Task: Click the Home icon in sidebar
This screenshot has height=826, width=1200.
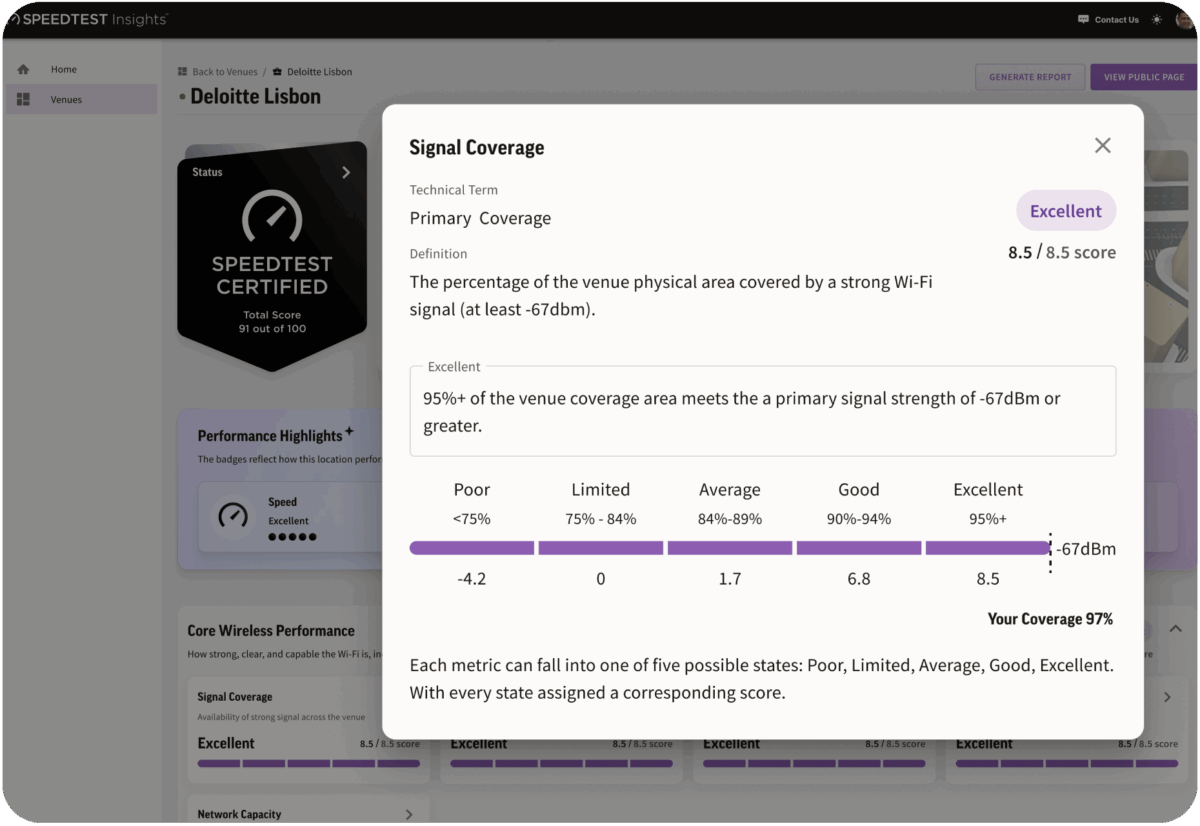Action: pos(23,70)
